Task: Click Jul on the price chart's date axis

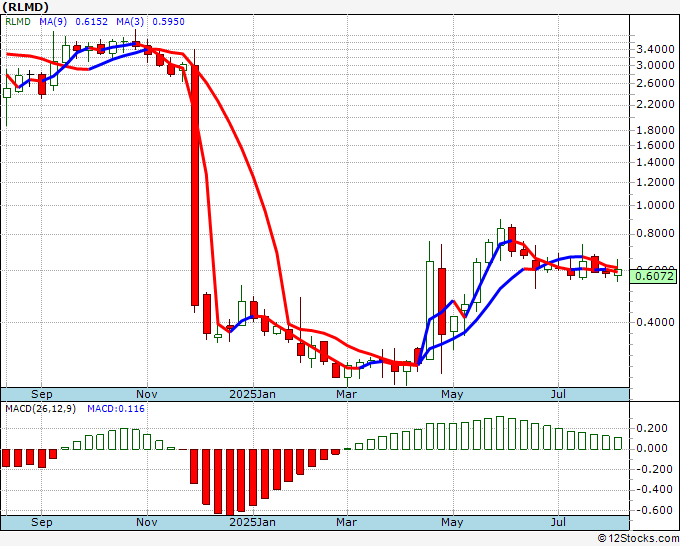Action: pyautogui.click(x=558, y=394)
